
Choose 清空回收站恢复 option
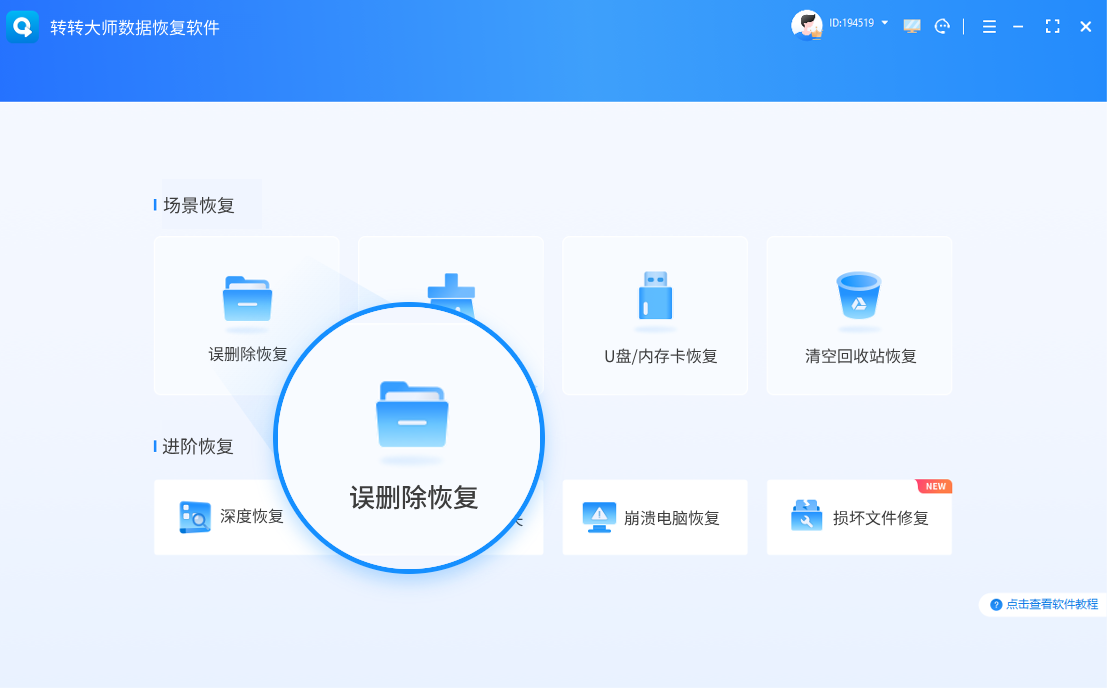point(860,356)
